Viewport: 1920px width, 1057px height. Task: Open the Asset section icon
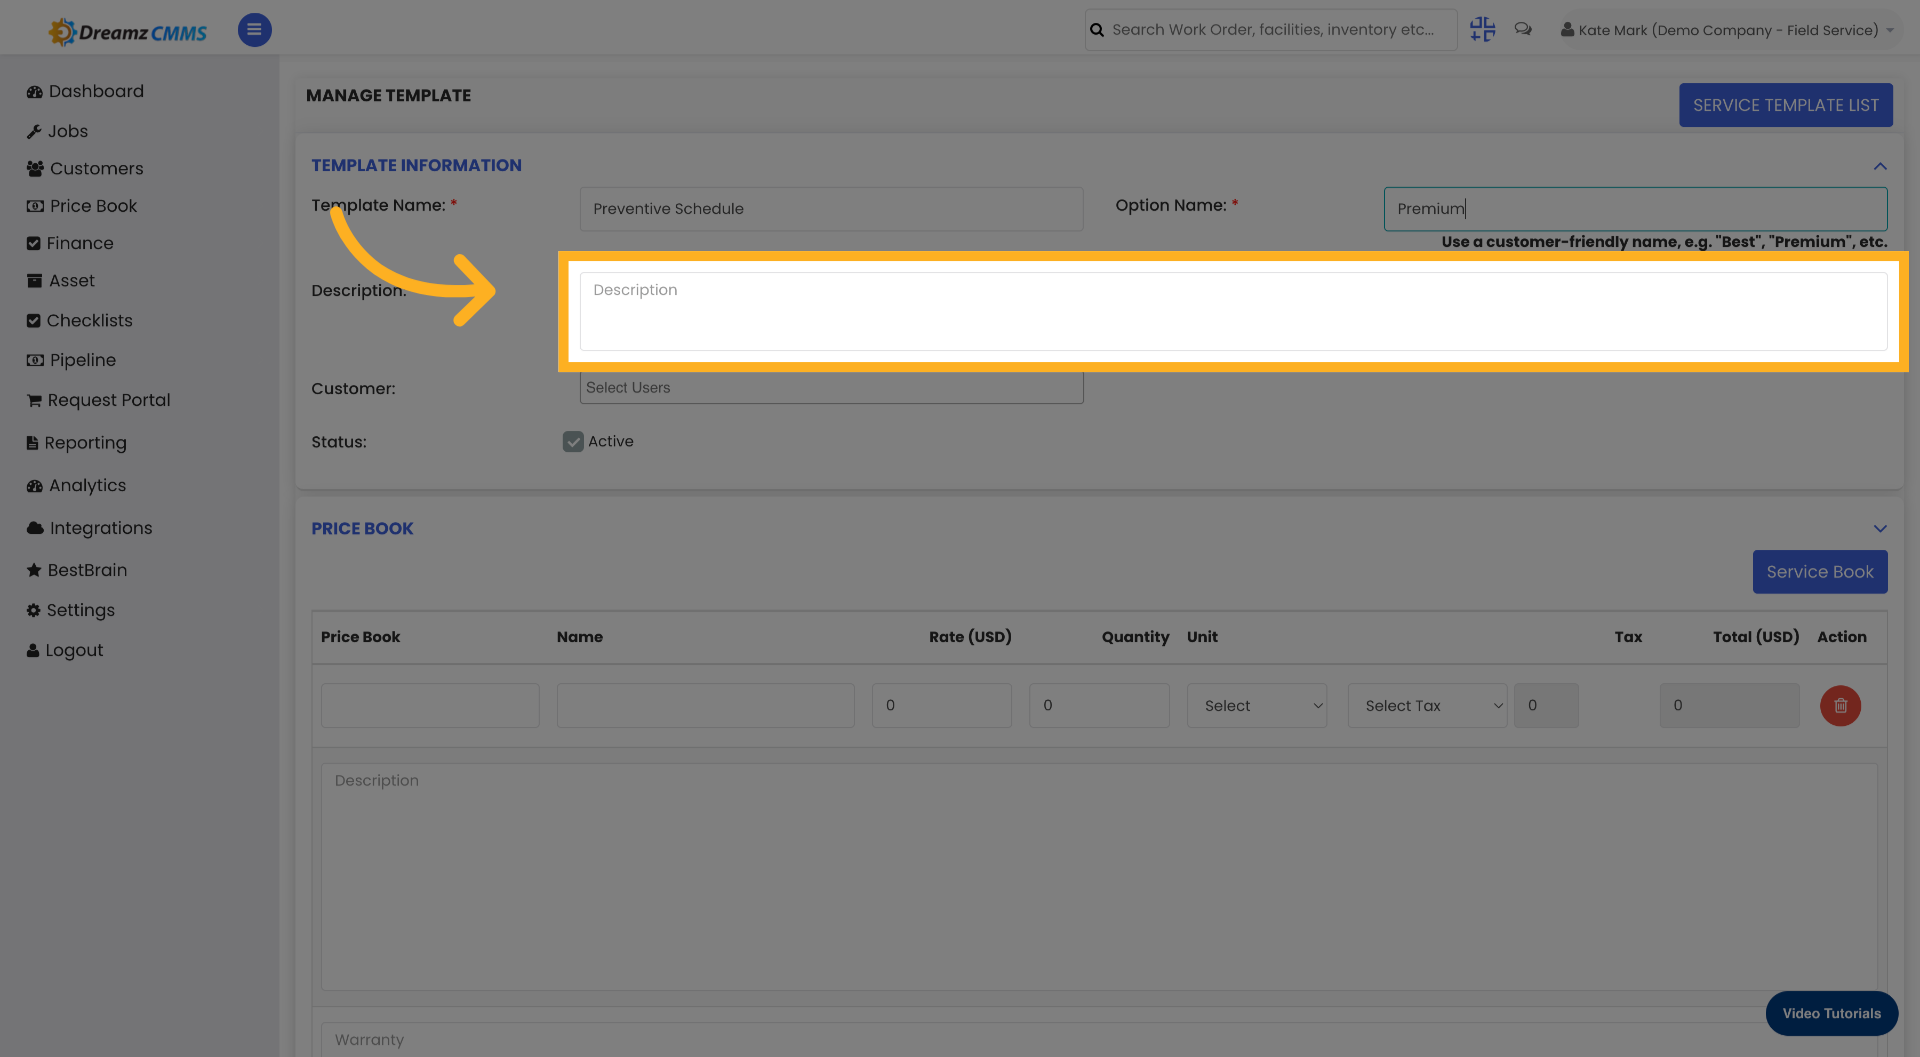pos(34,280)
